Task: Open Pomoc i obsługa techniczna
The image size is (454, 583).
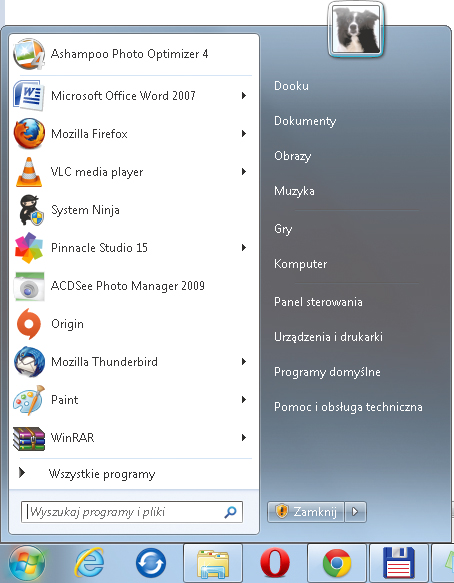Action: point(348,407)
